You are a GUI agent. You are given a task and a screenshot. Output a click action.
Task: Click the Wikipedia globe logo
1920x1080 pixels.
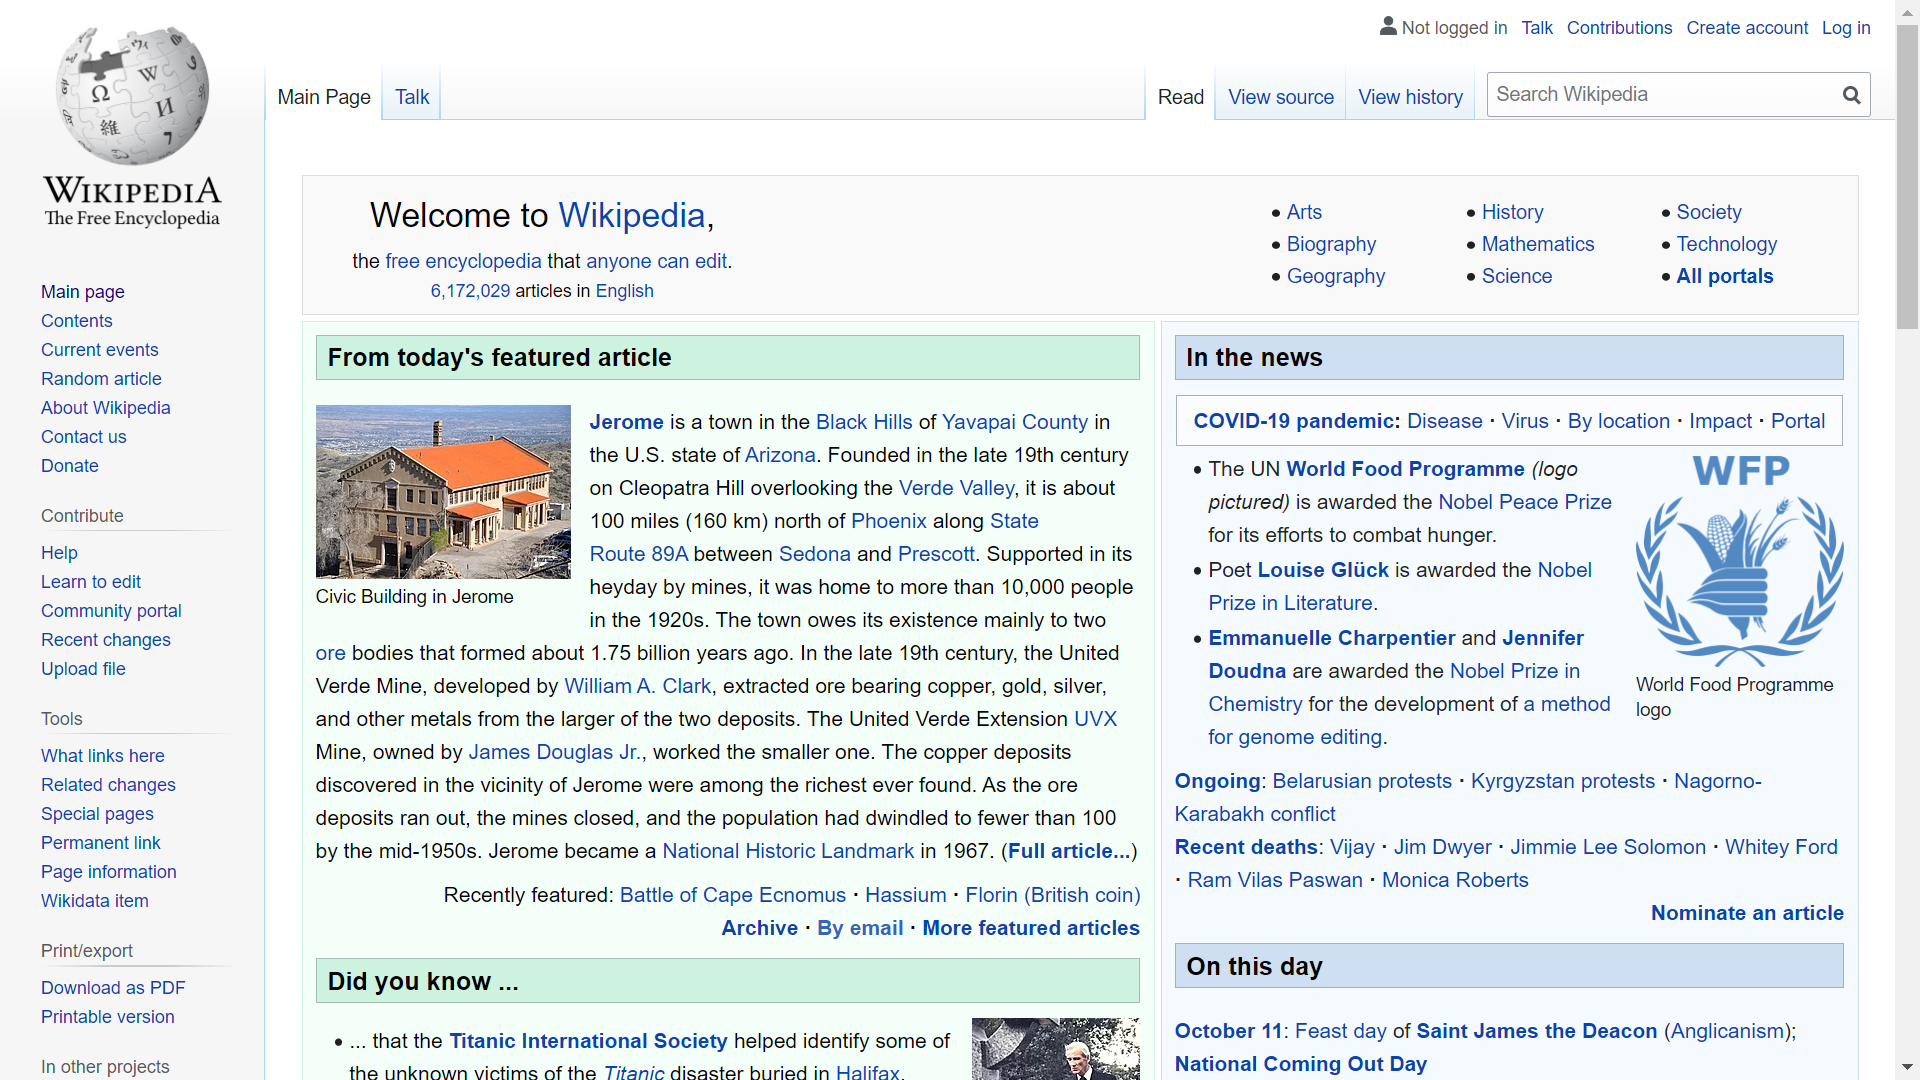[132, 97]
